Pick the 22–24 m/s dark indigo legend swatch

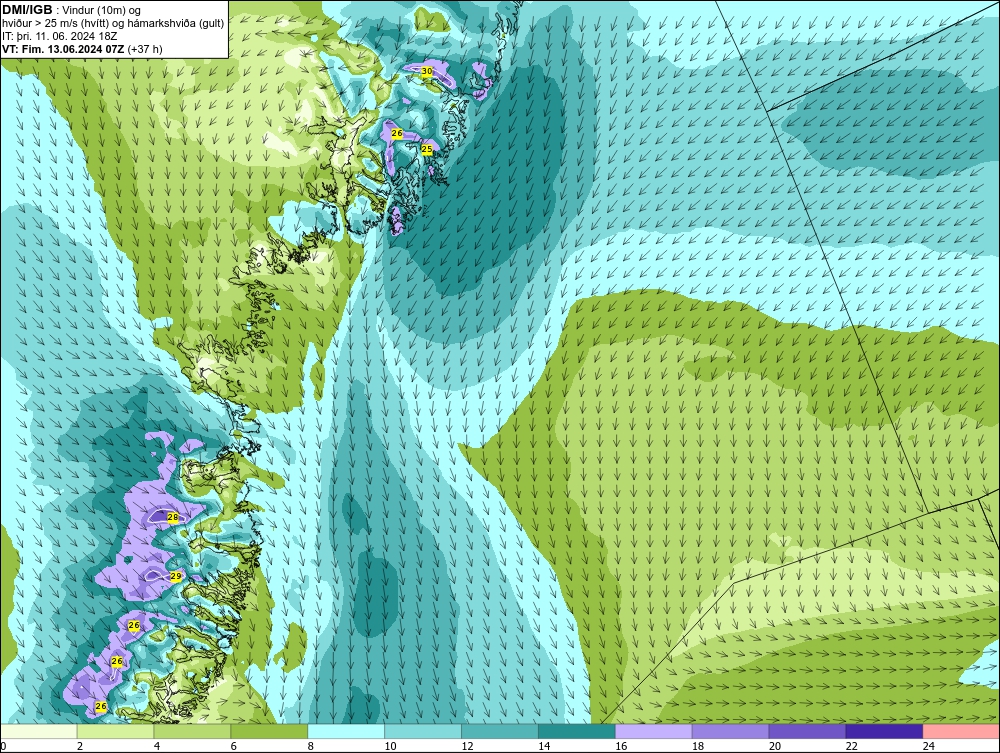(x=884, y=731)
